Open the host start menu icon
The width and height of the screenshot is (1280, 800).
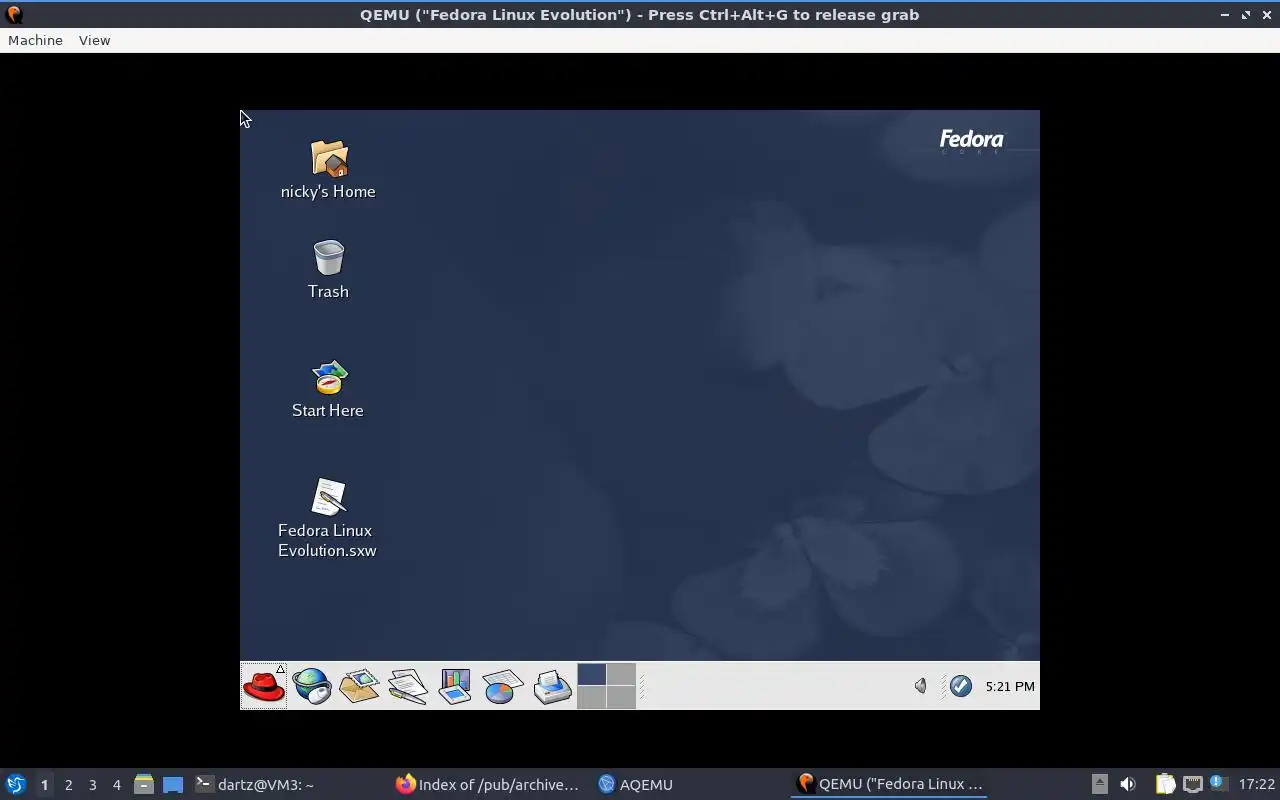pos(16,784)
